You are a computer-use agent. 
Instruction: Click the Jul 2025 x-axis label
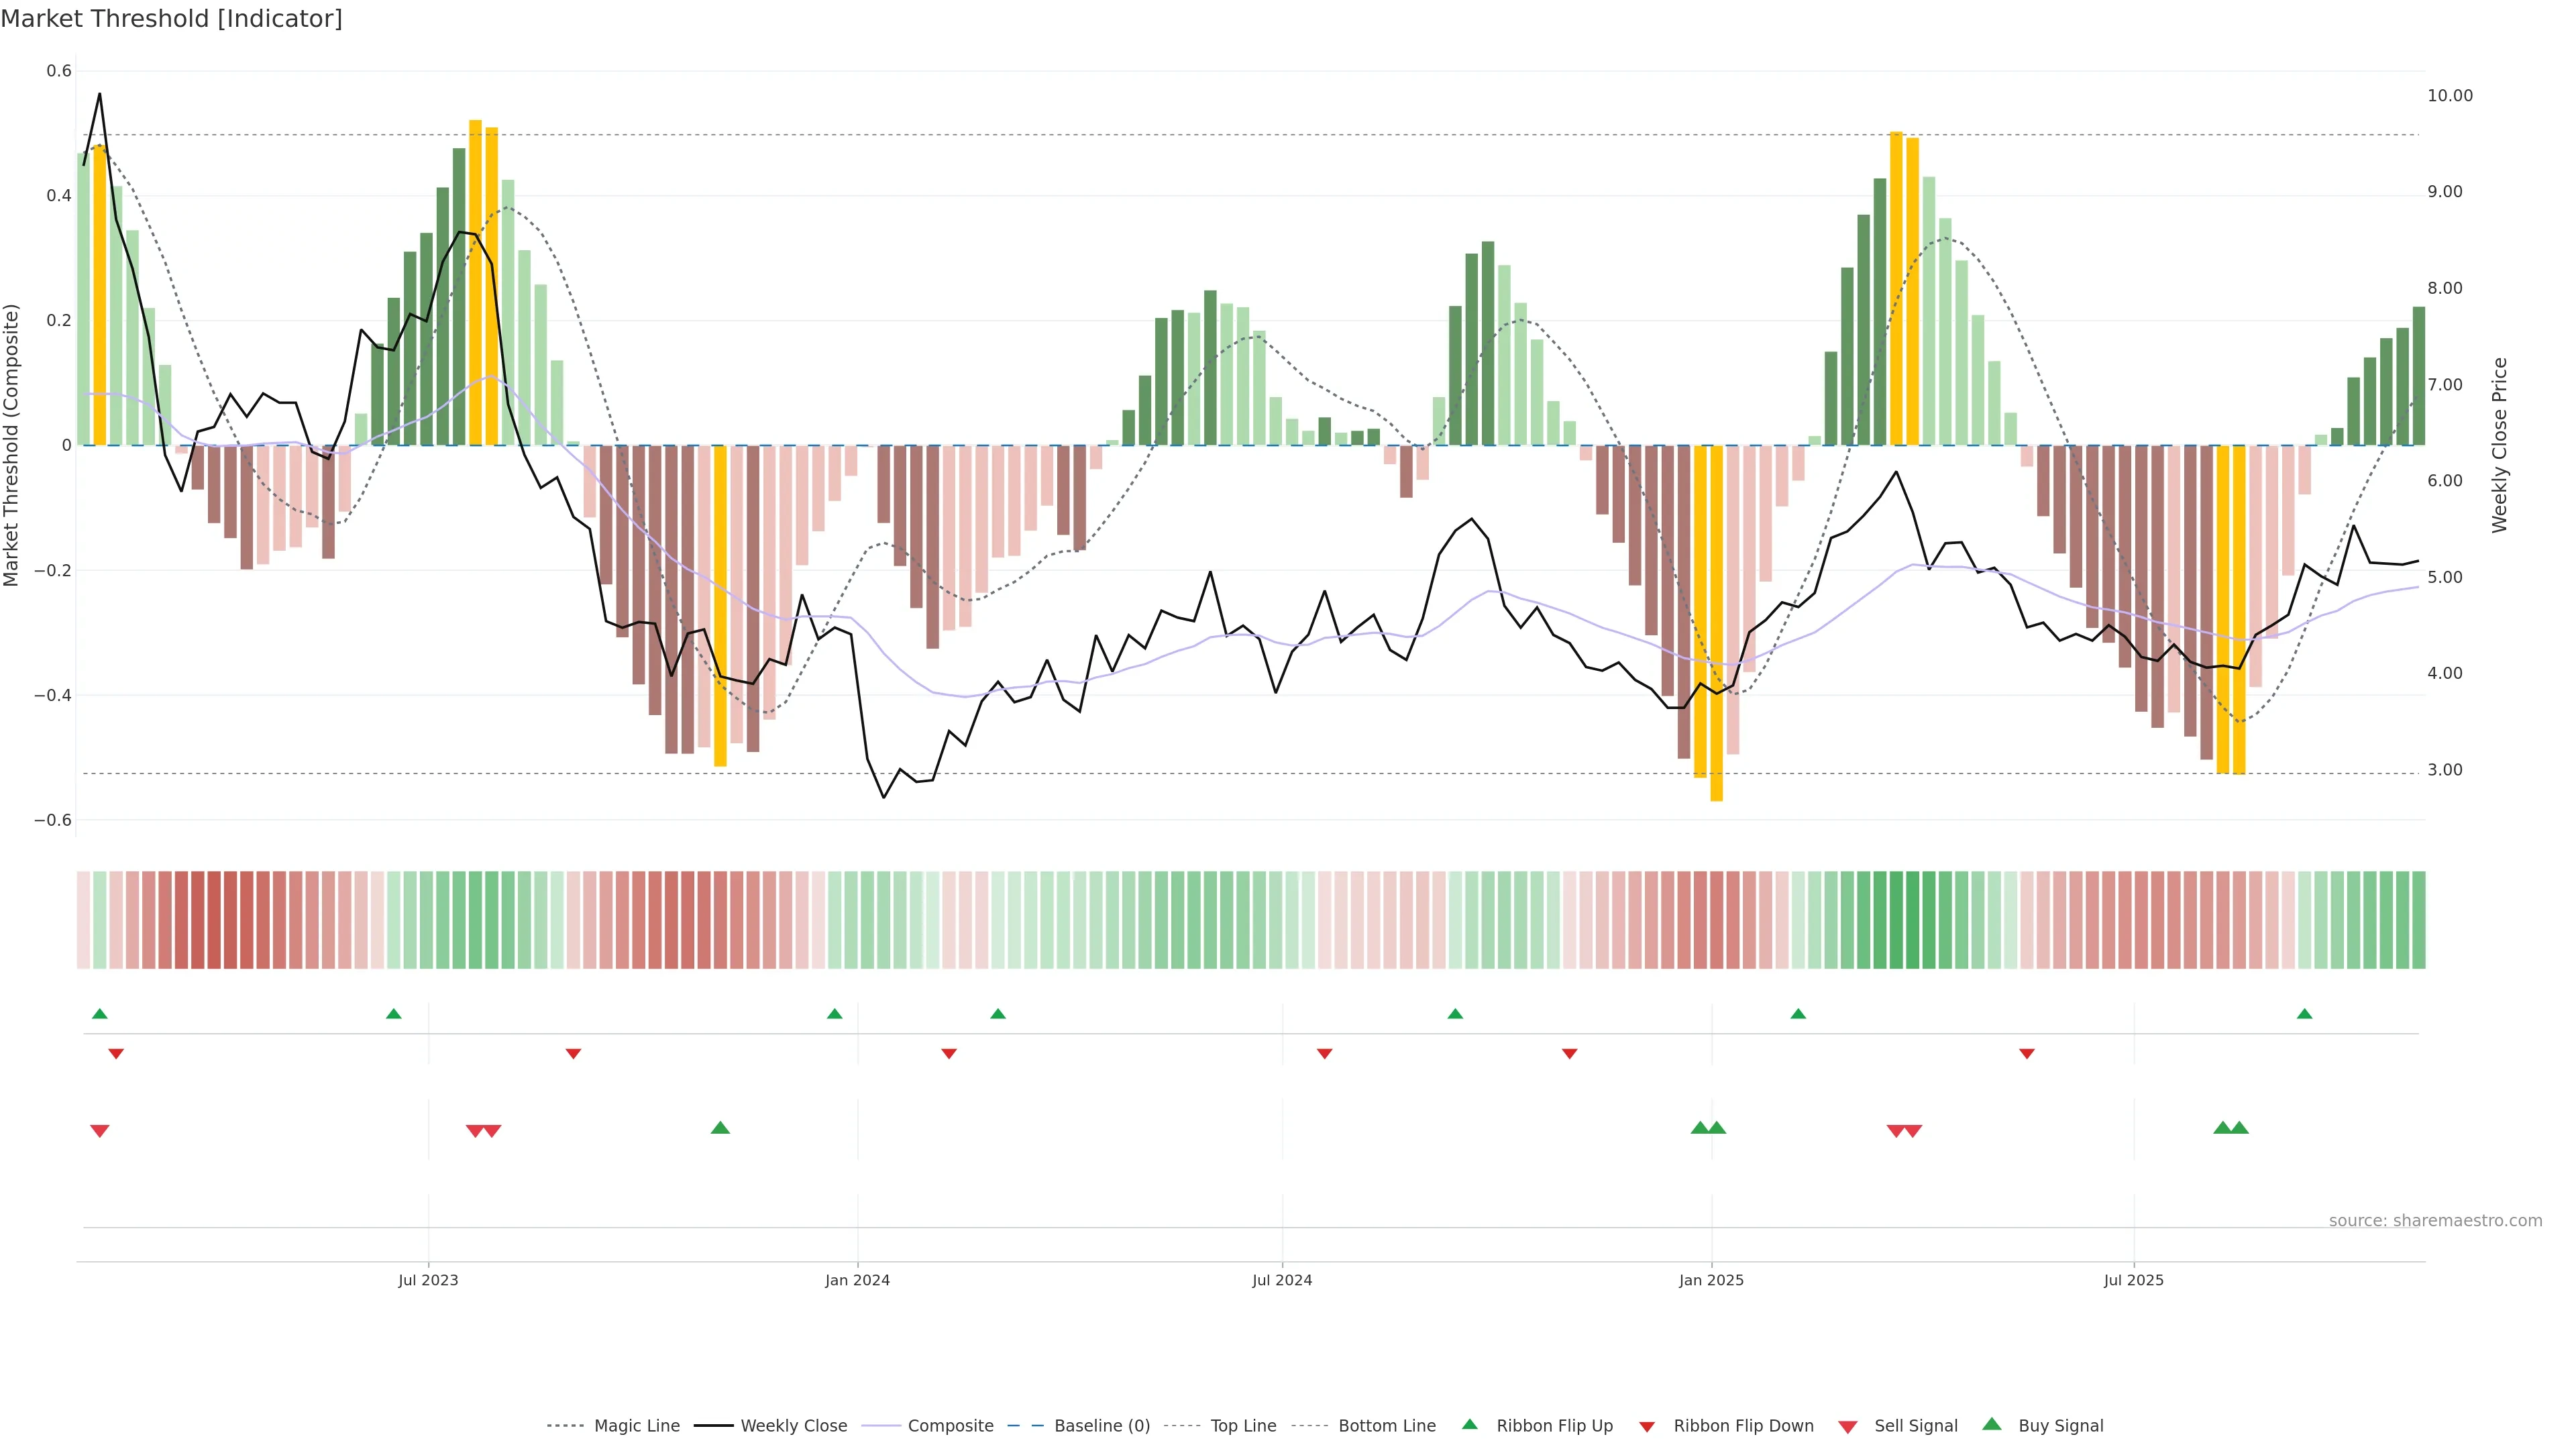2133,1280
